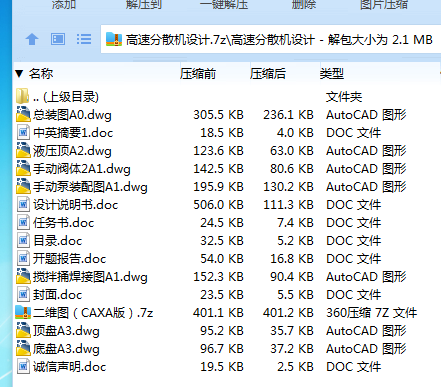
Task: Click 305.5 KB size of 总装图A0.dwg
Action: 218,115
